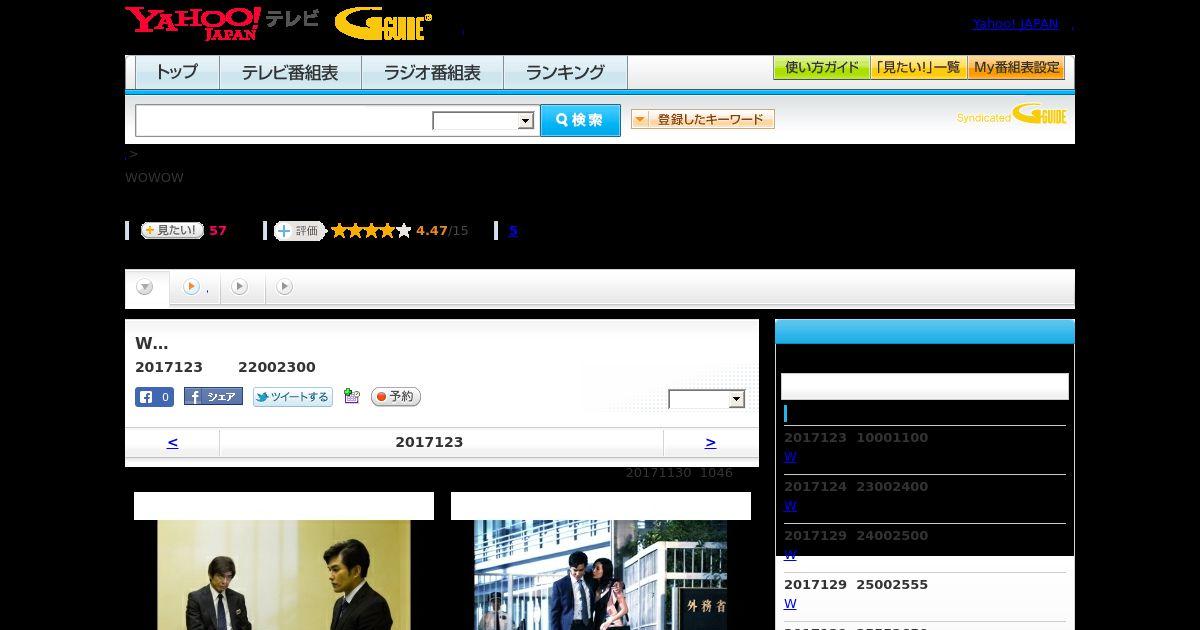Share on Facebook via シェア button
The width and height of the screenshot is (1200, 630).
tap(213, 397)
